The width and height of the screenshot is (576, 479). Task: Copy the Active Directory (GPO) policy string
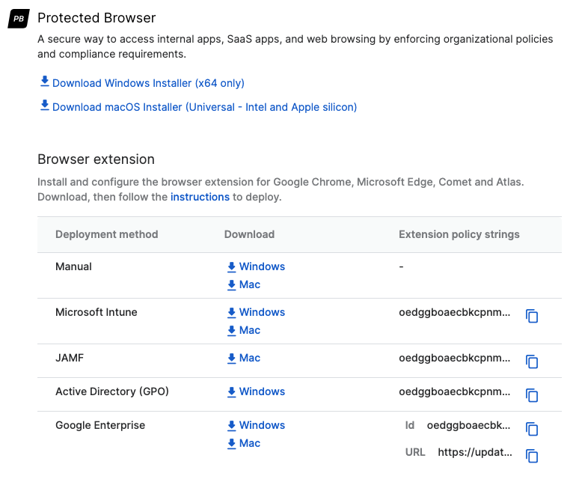pos(532,395)
